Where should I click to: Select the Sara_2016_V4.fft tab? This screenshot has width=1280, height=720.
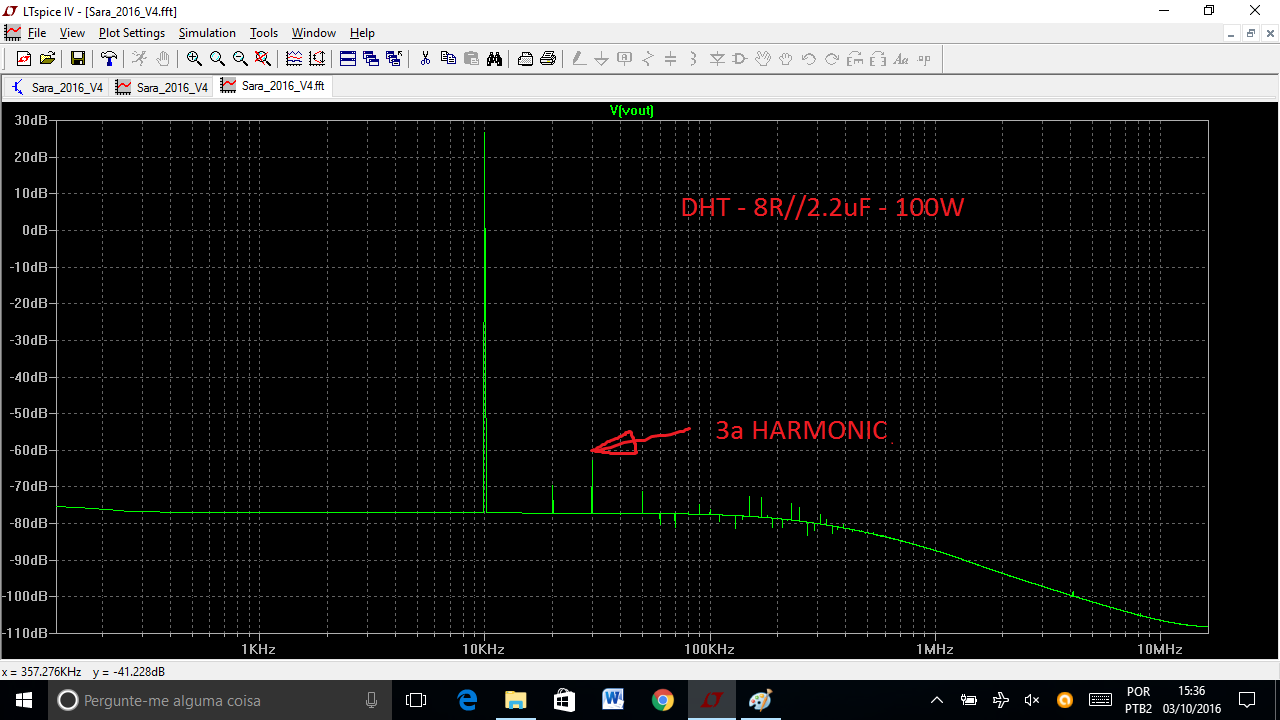[x=273, y=86]
